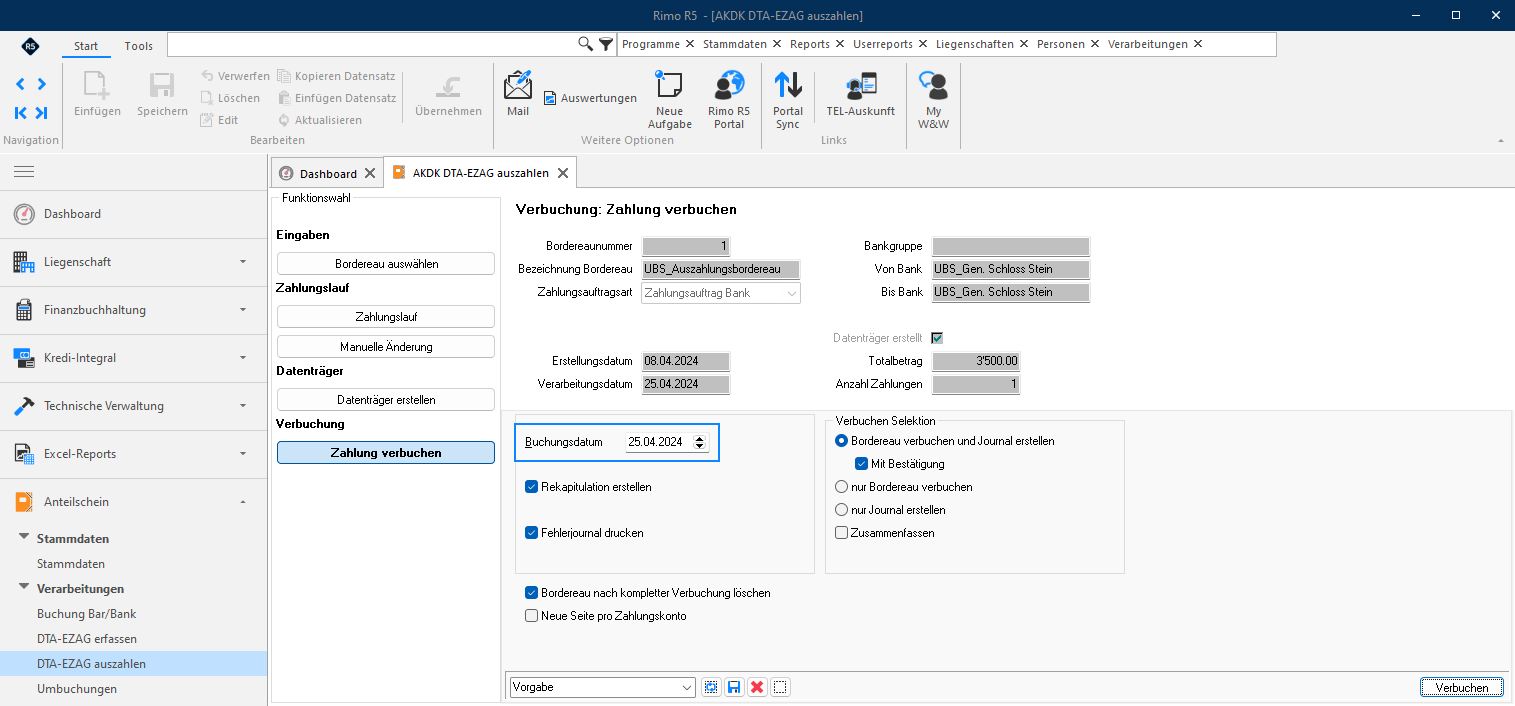
Task: Go to the previous record arrow
Action: (x=21, y=84)
